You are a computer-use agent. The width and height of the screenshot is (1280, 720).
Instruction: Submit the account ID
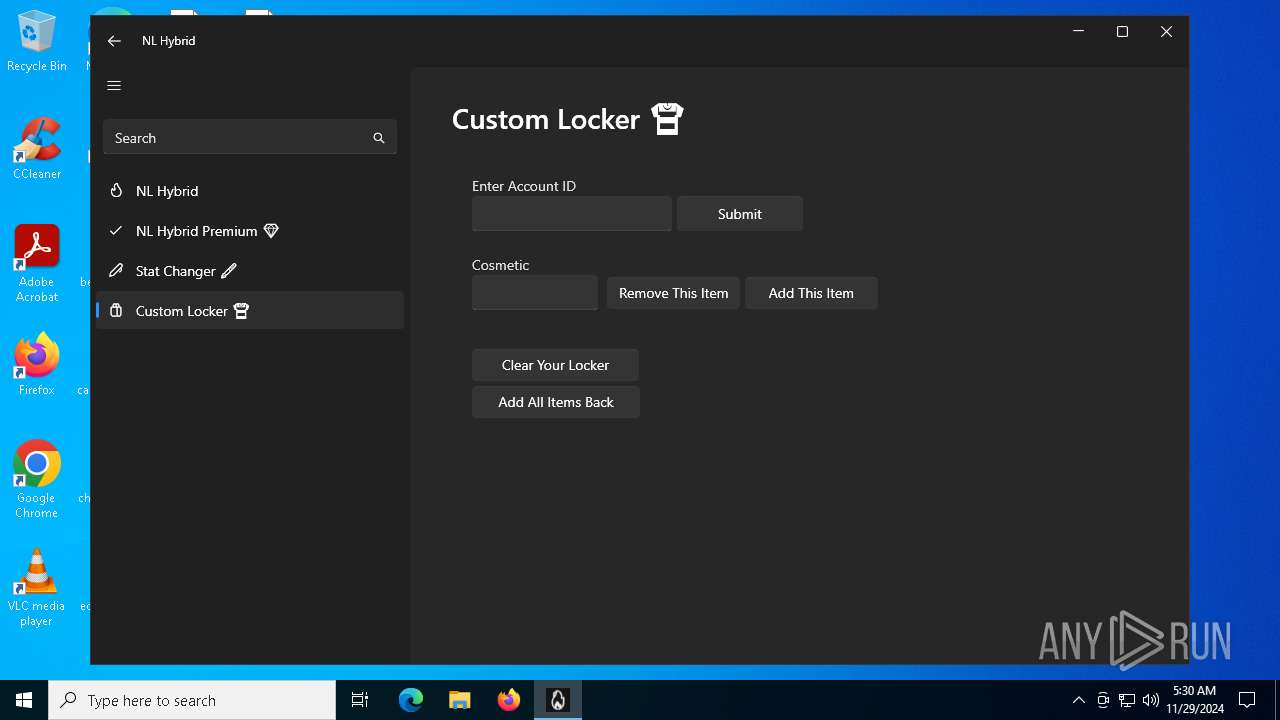point(740,214)
